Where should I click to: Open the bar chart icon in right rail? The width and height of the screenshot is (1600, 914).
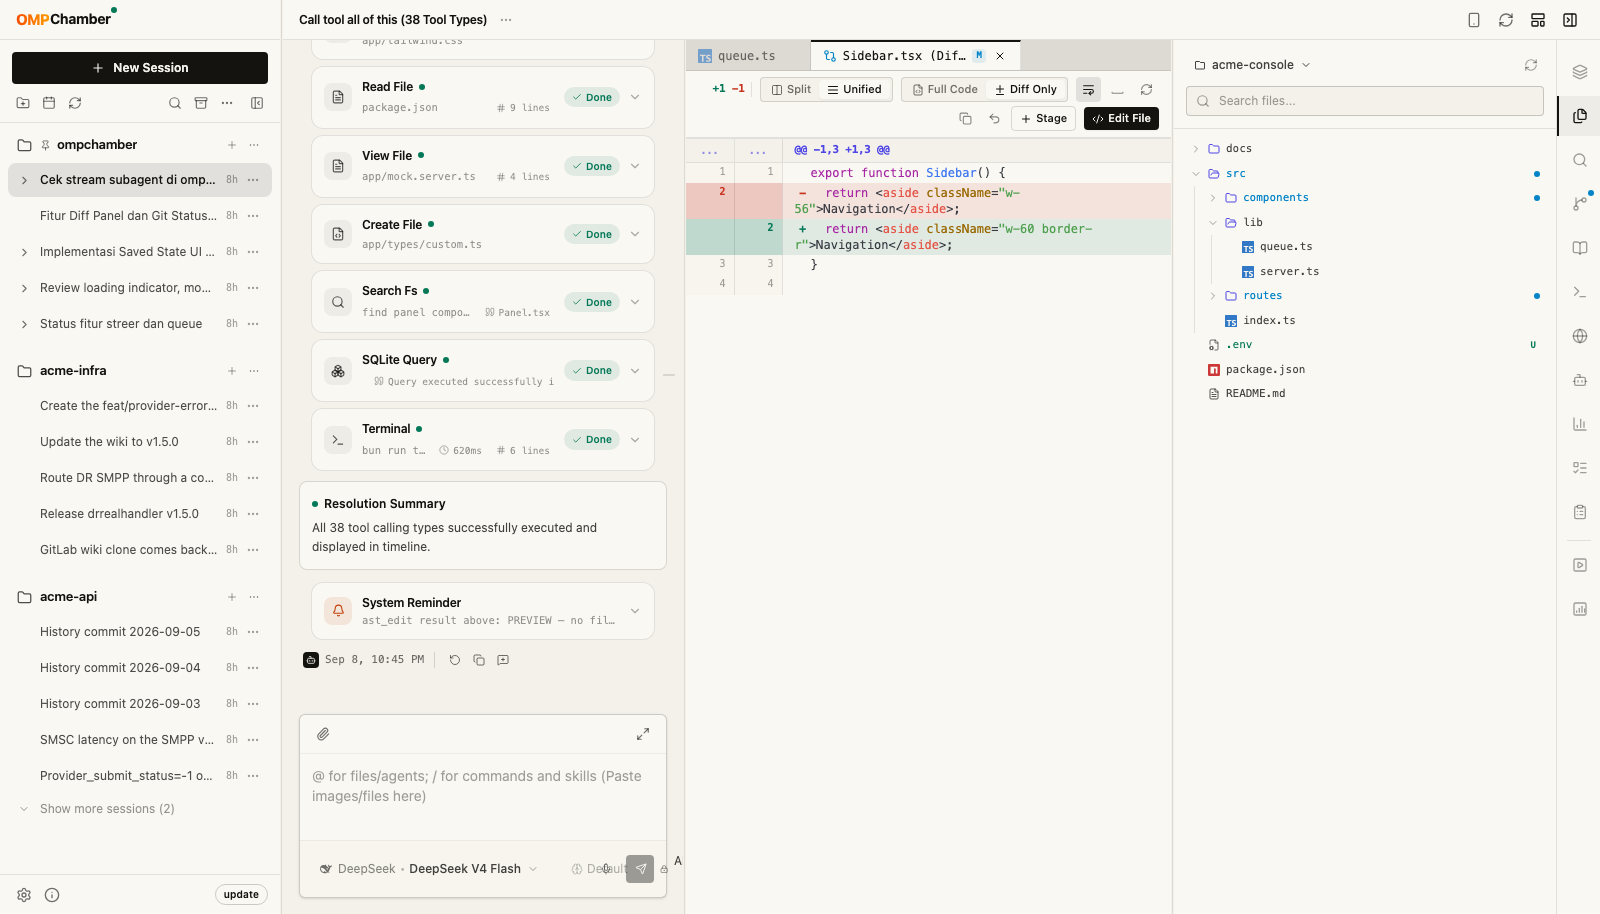[x=1580, y=424]
